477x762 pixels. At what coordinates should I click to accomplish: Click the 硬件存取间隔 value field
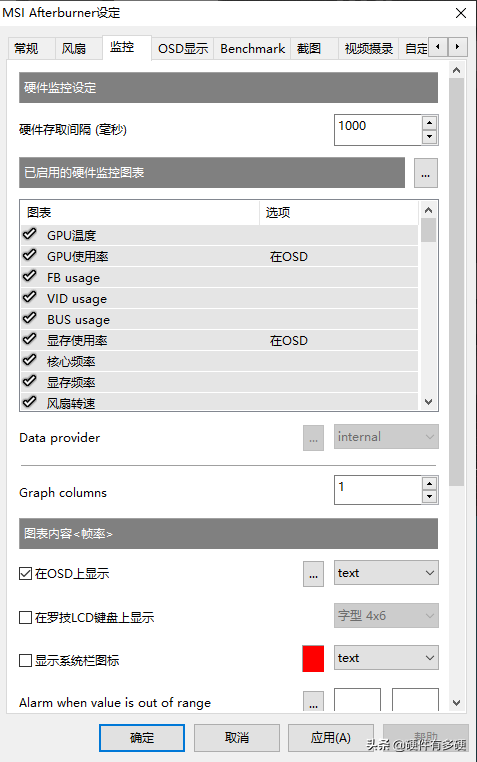(x=377, y=130)
